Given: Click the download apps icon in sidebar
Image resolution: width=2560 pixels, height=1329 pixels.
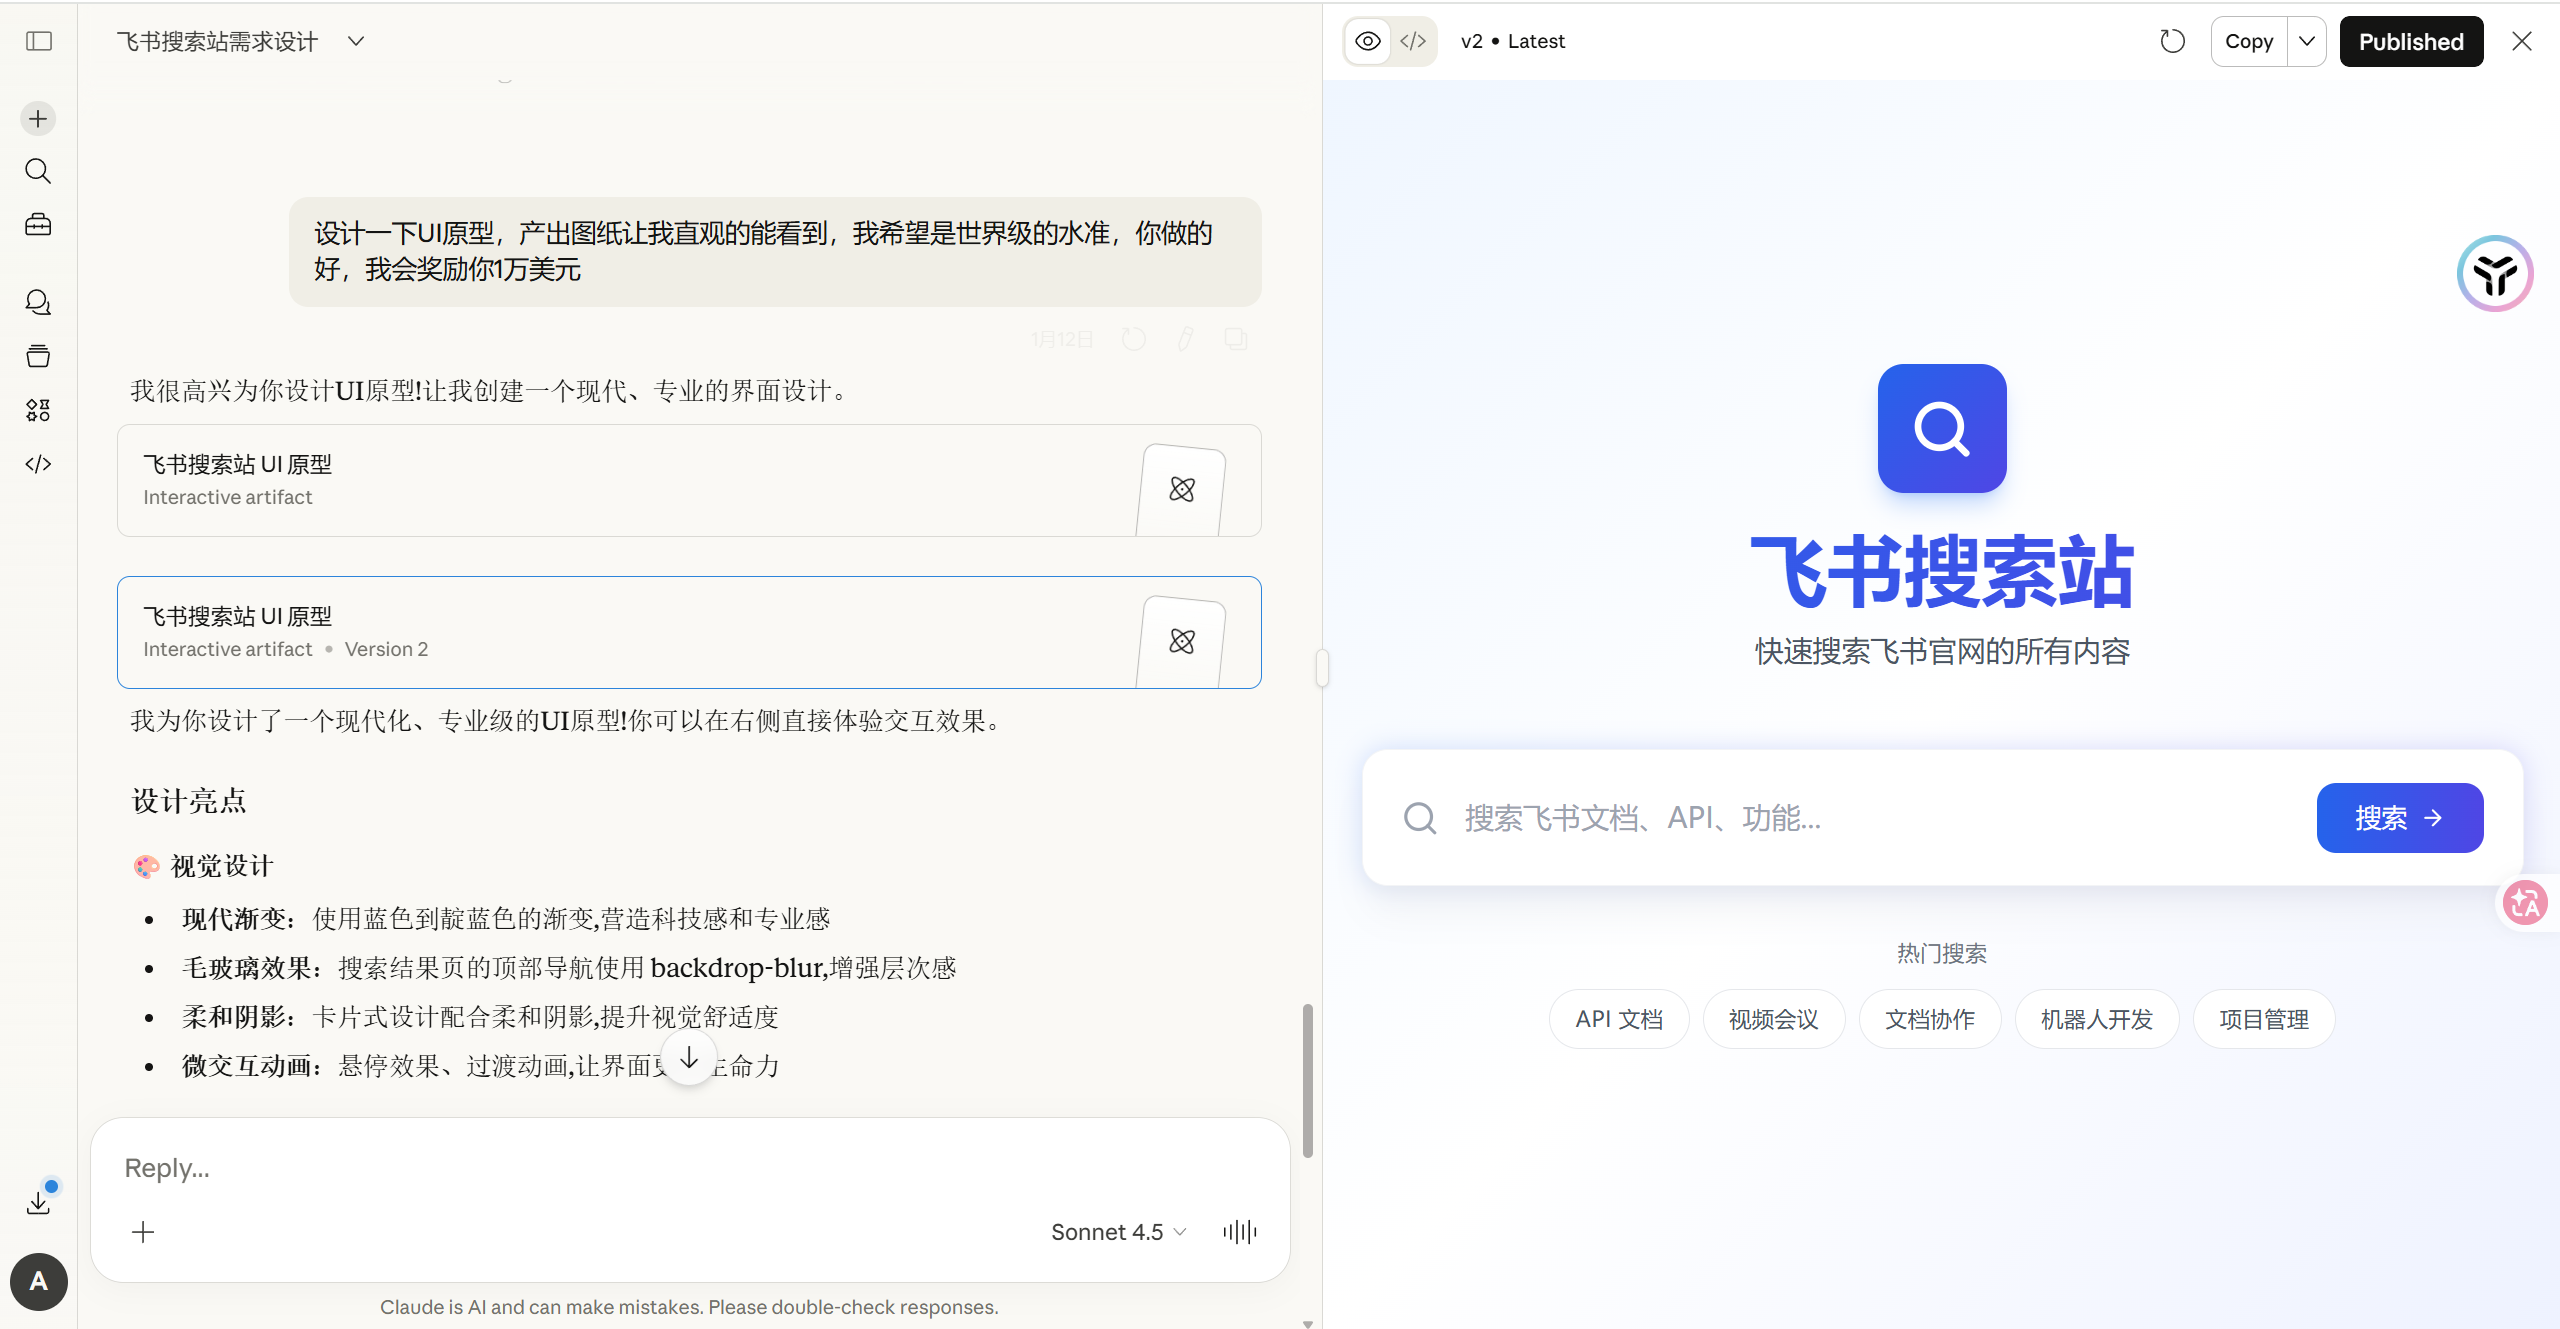Looking at the screenshot, I should coord(38,1203).
